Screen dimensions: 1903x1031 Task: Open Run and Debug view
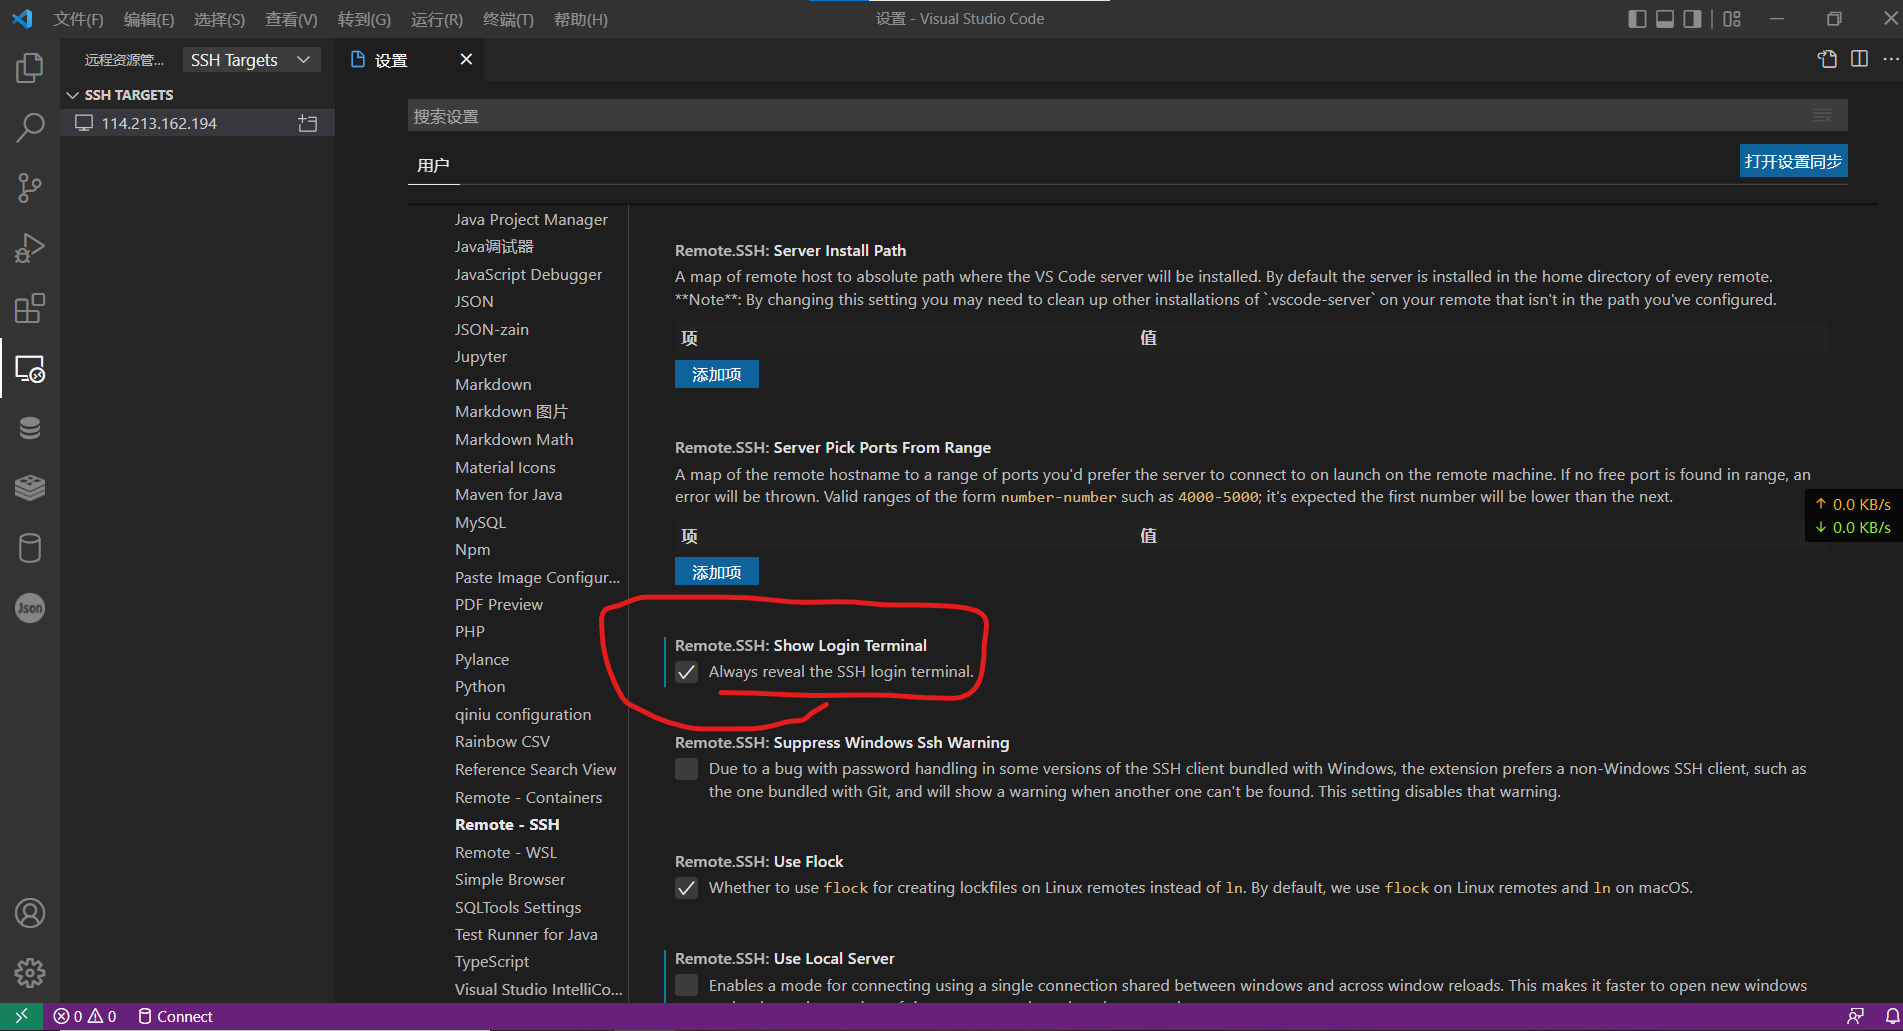coord(30,248)
